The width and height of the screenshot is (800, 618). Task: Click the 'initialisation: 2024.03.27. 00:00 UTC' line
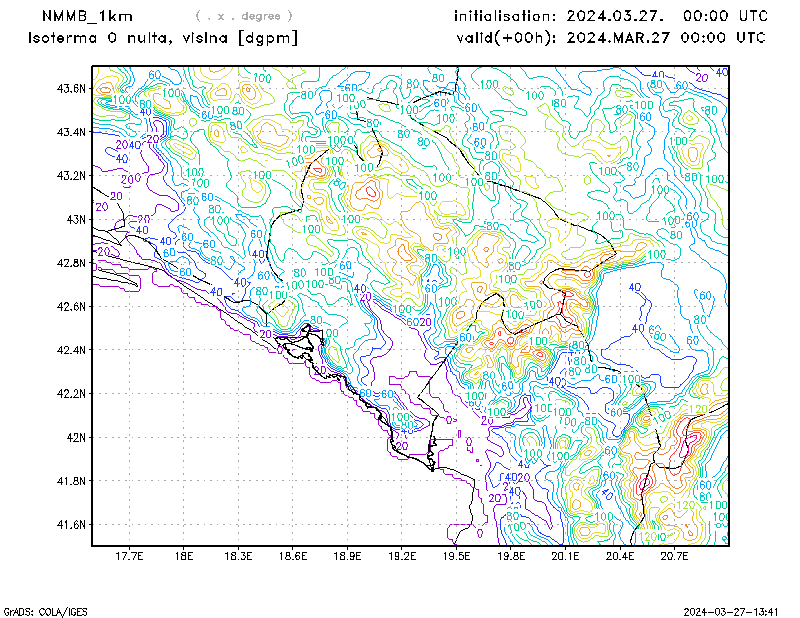coord(611,16)
